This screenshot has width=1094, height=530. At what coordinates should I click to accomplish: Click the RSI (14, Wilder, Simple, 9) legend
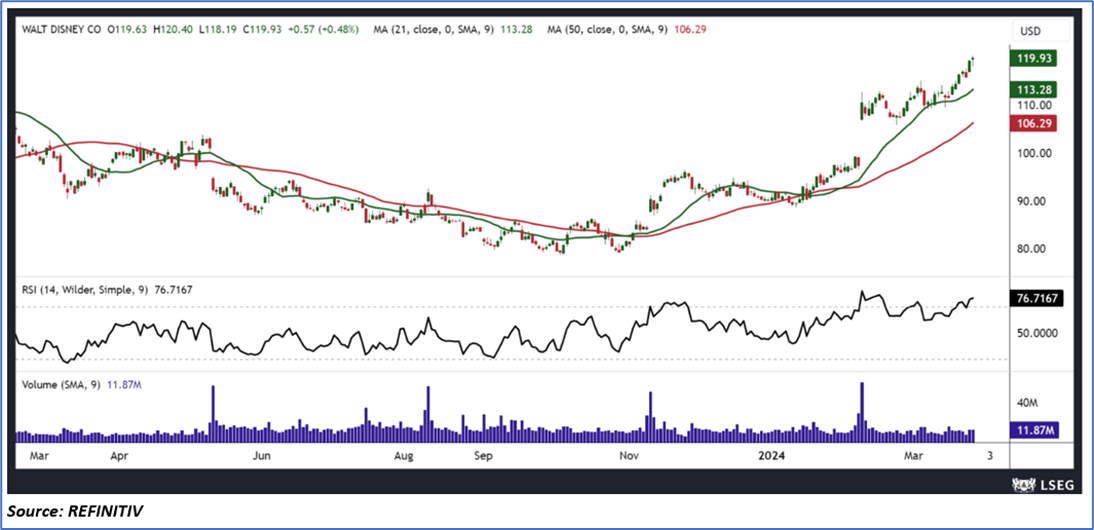point(83,288)
